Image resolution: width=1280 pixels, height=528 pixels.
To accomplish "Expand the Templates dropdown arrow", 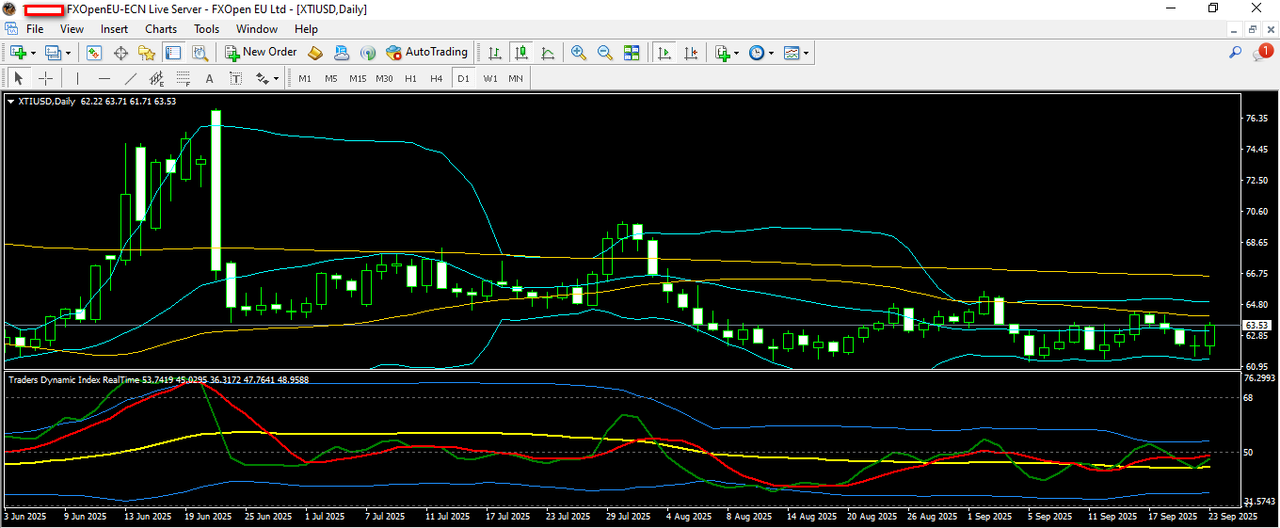I will point(806,53).
